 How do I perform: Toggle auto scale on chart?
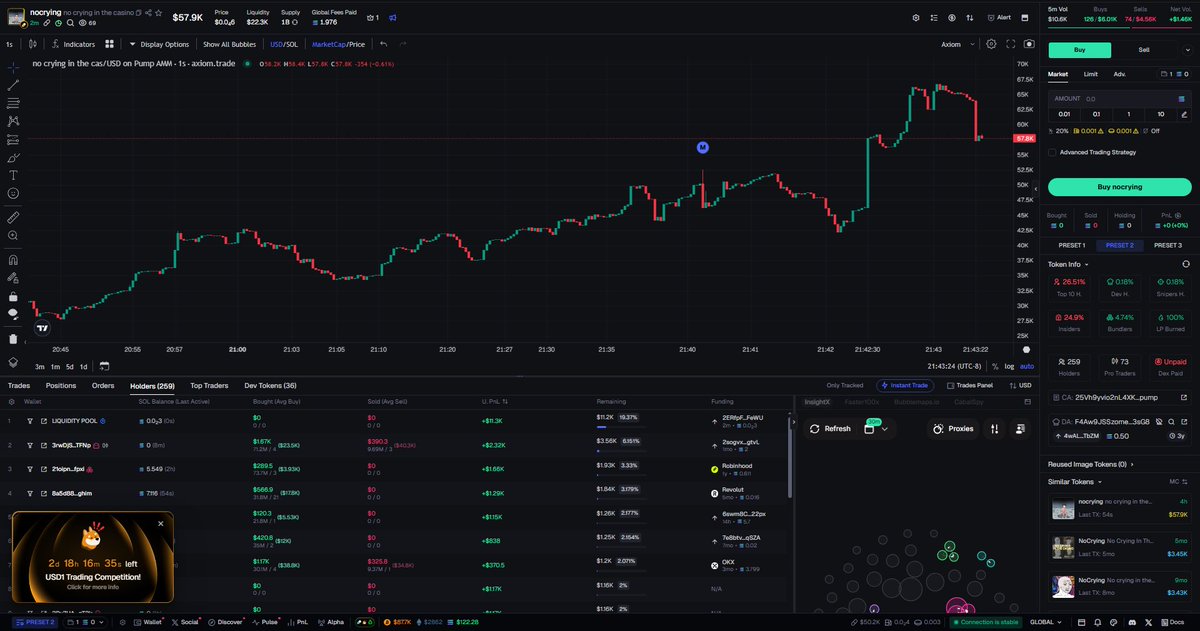(x=1027, y=366)
